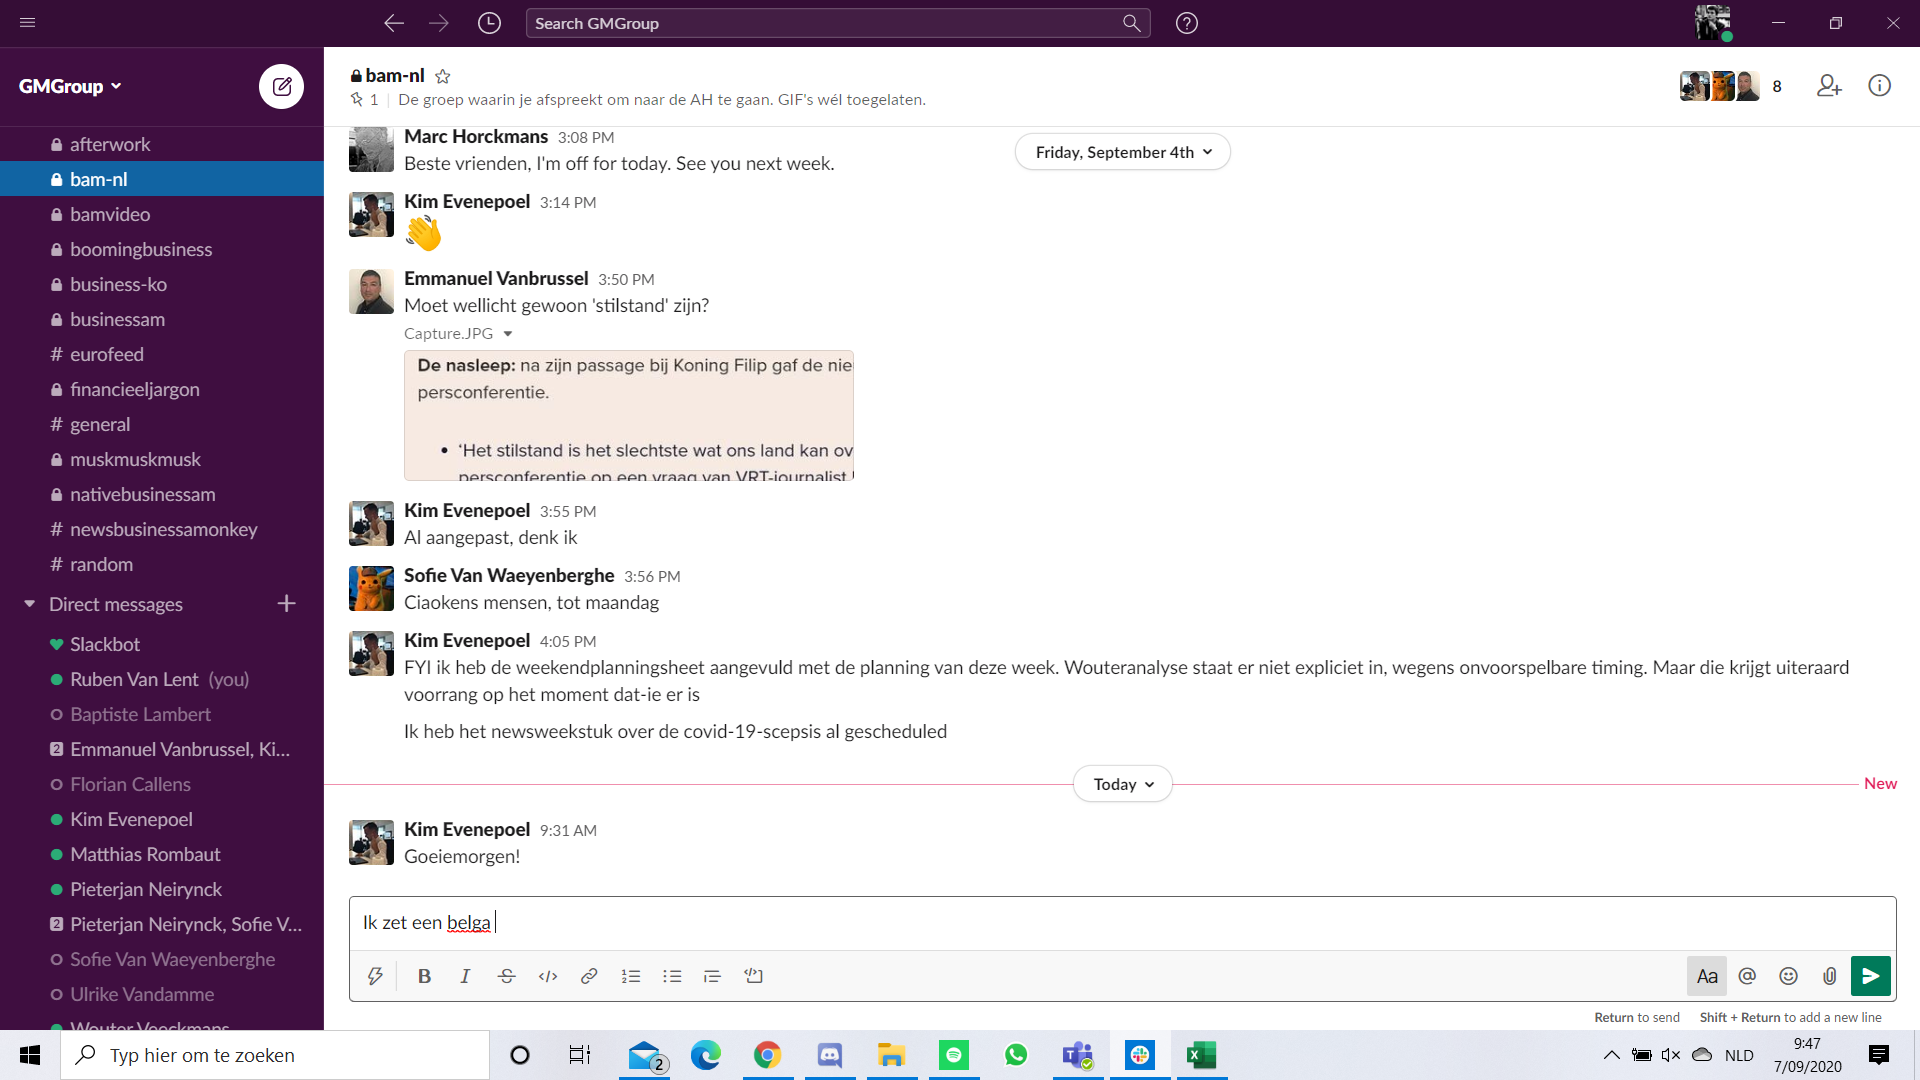Toggle bold formatting
The width and height of the screenshot is (1920, 1080).
(x=424, y=976)
